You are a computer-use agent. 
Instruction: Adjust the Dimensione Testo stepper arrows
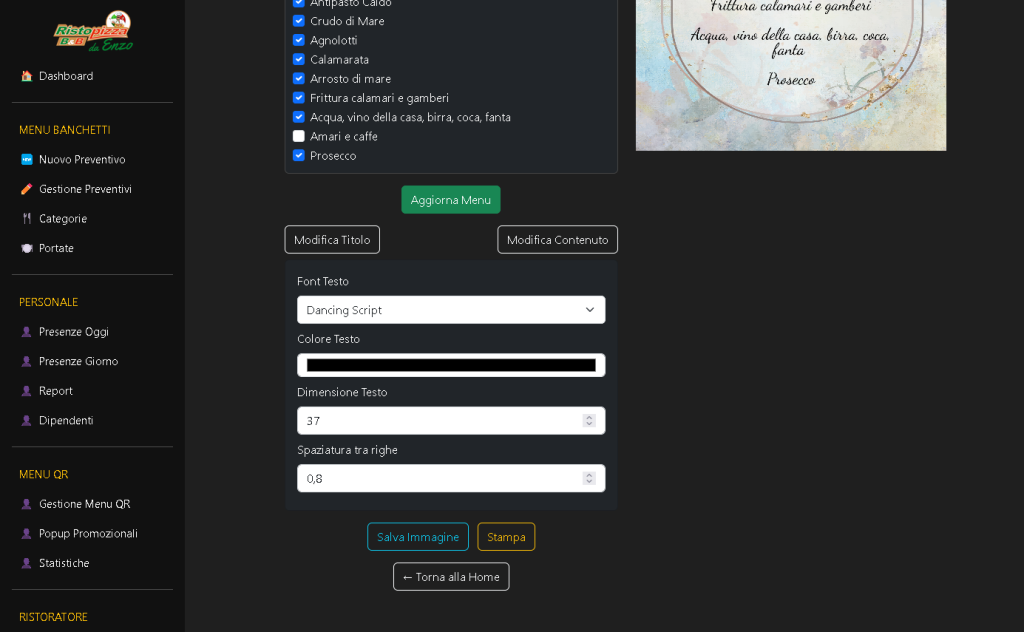[589, 421]
